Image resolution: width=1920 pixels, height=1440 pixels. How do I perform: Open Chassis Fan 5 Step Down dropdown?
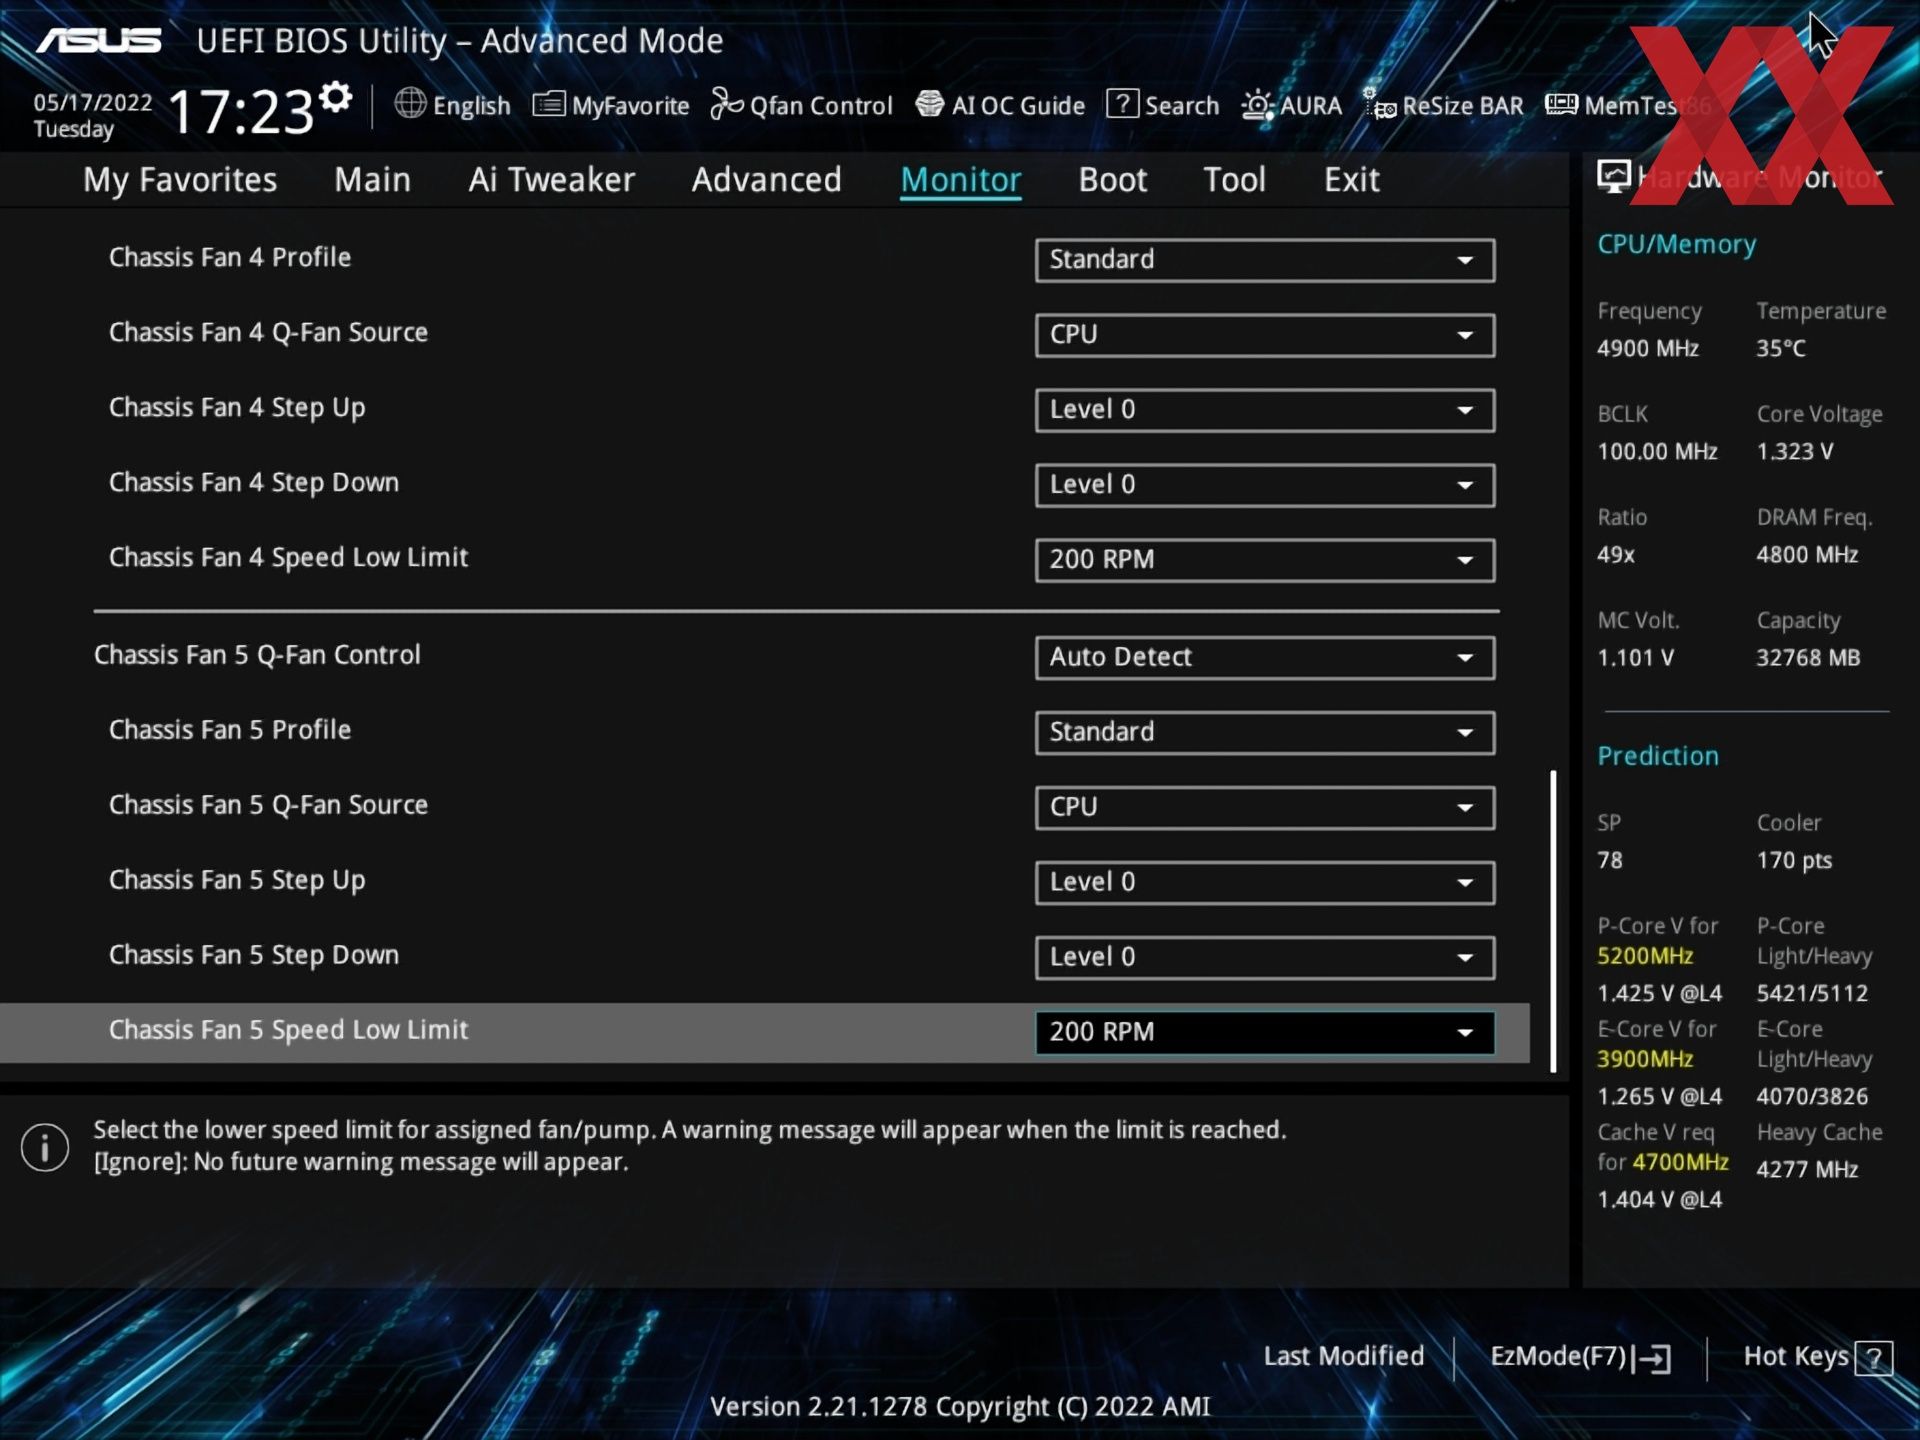click(1265, 958)
